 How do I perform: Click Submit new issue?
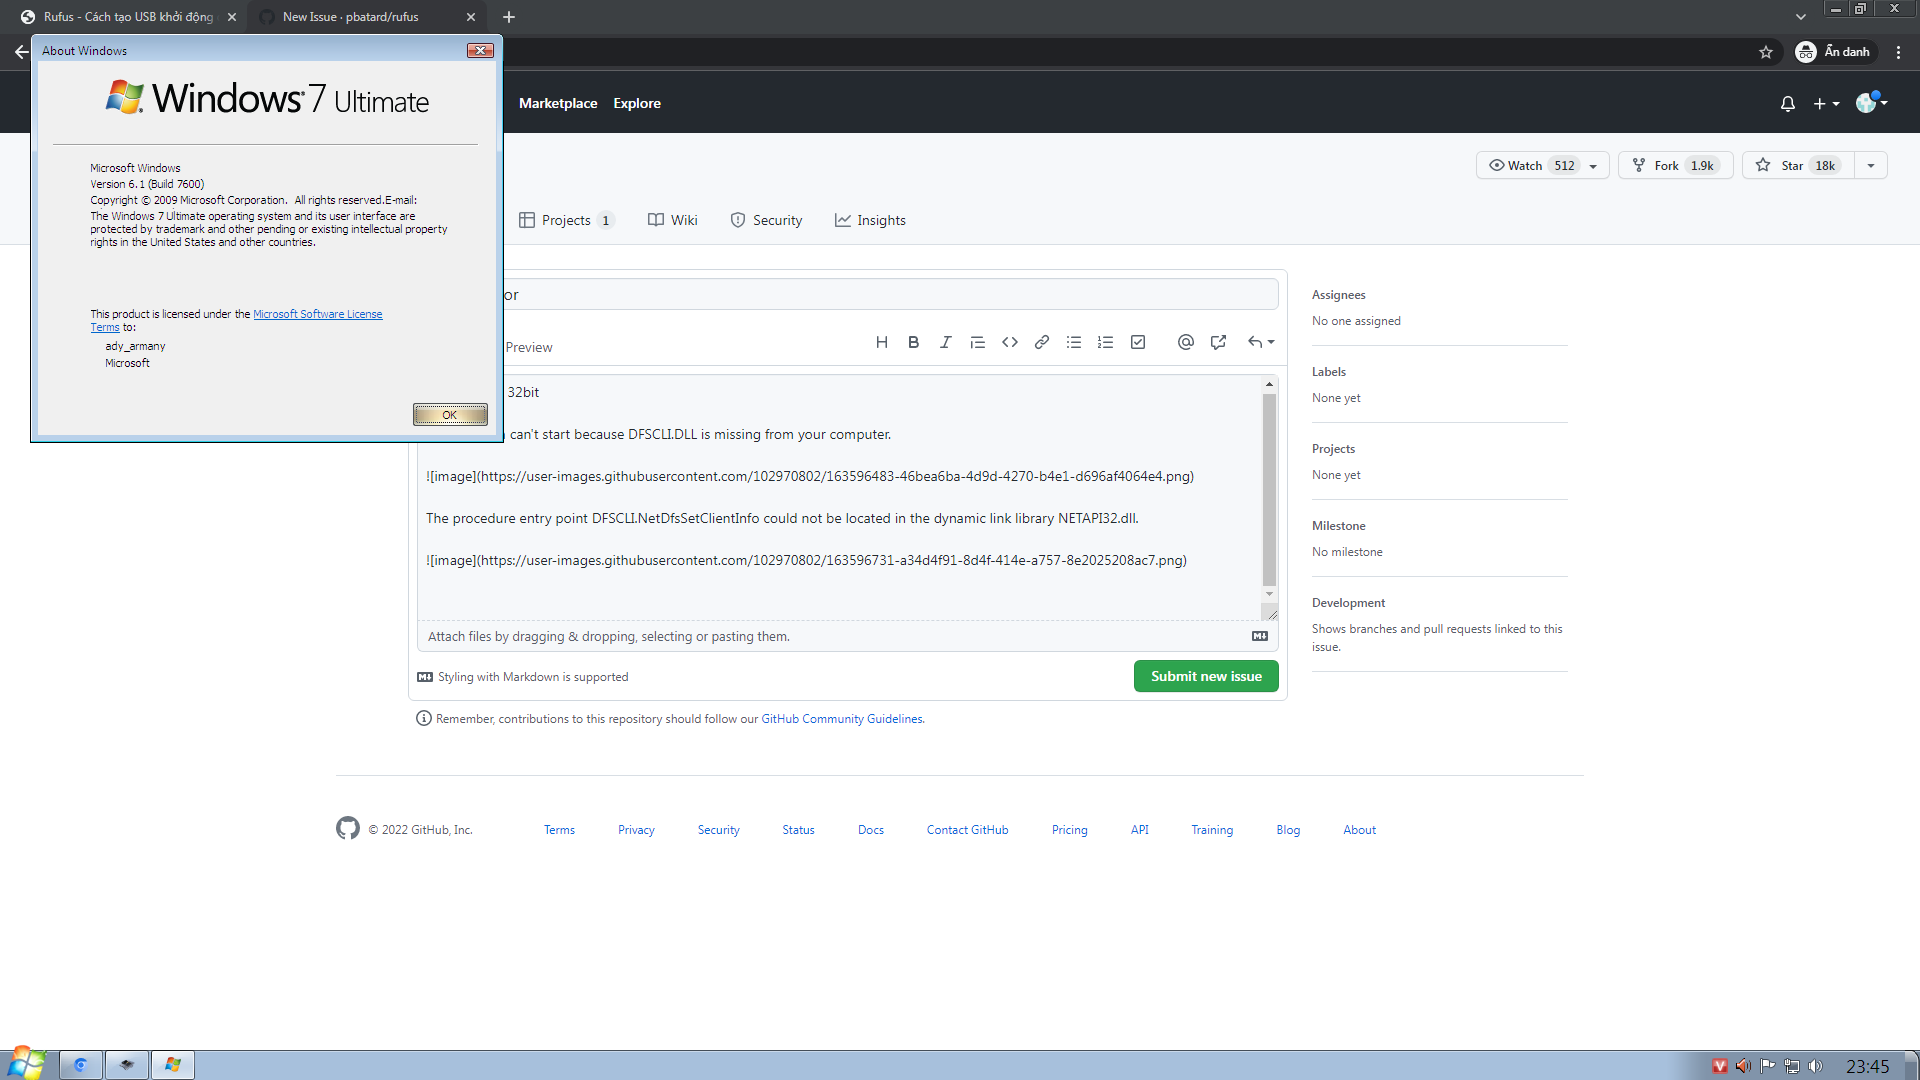pos(1206,676)
